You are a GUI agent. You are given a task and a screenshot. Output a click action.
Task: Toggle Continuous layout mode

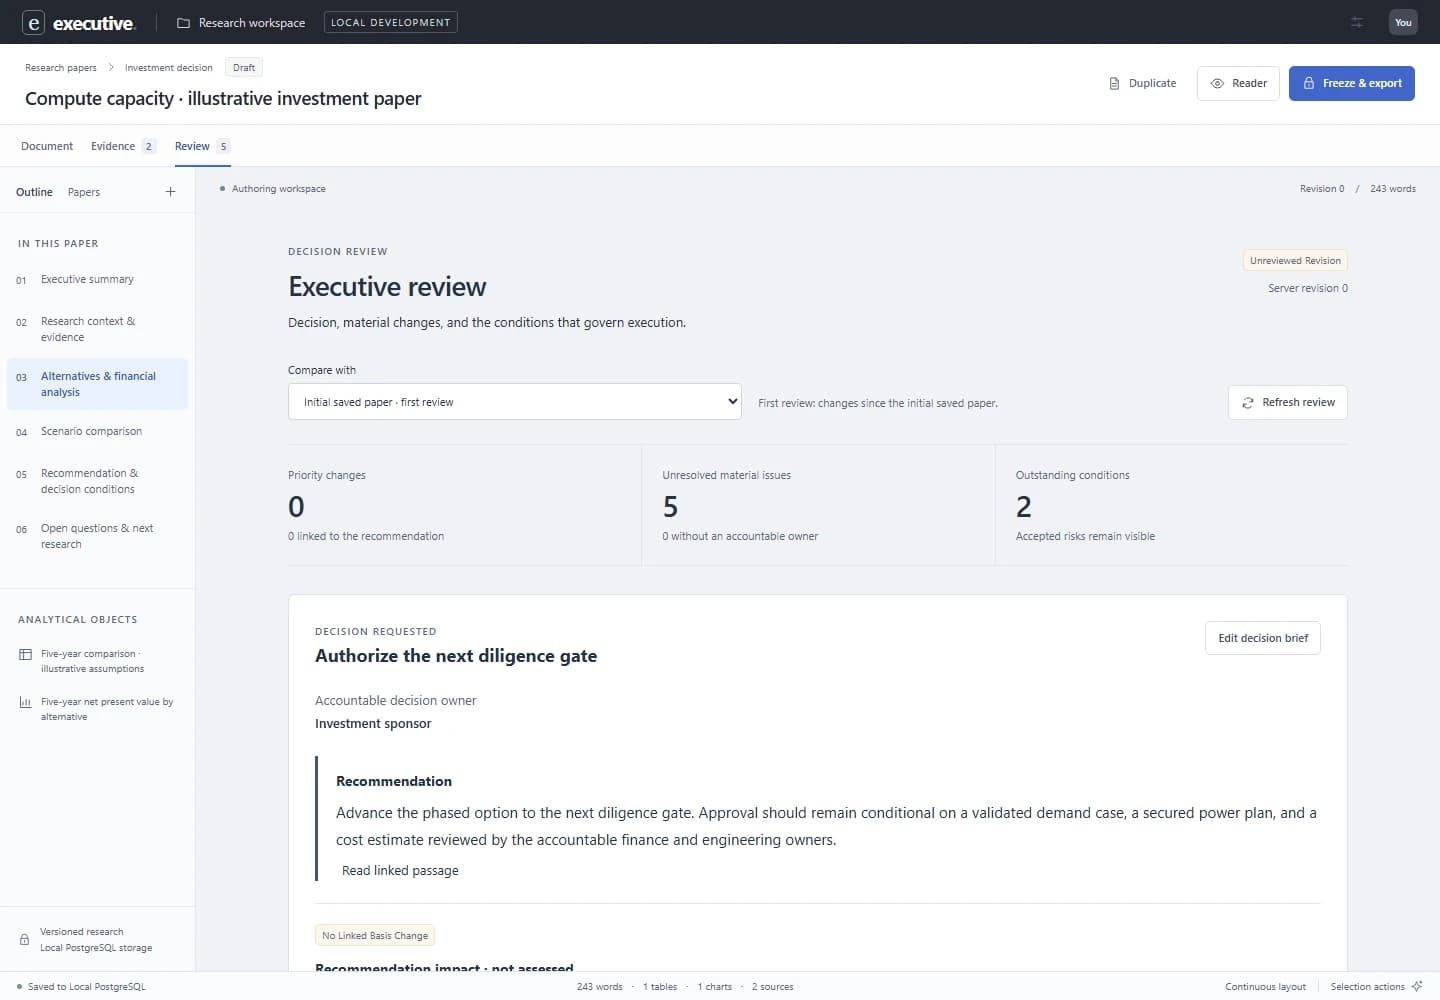pos(1265,987)
